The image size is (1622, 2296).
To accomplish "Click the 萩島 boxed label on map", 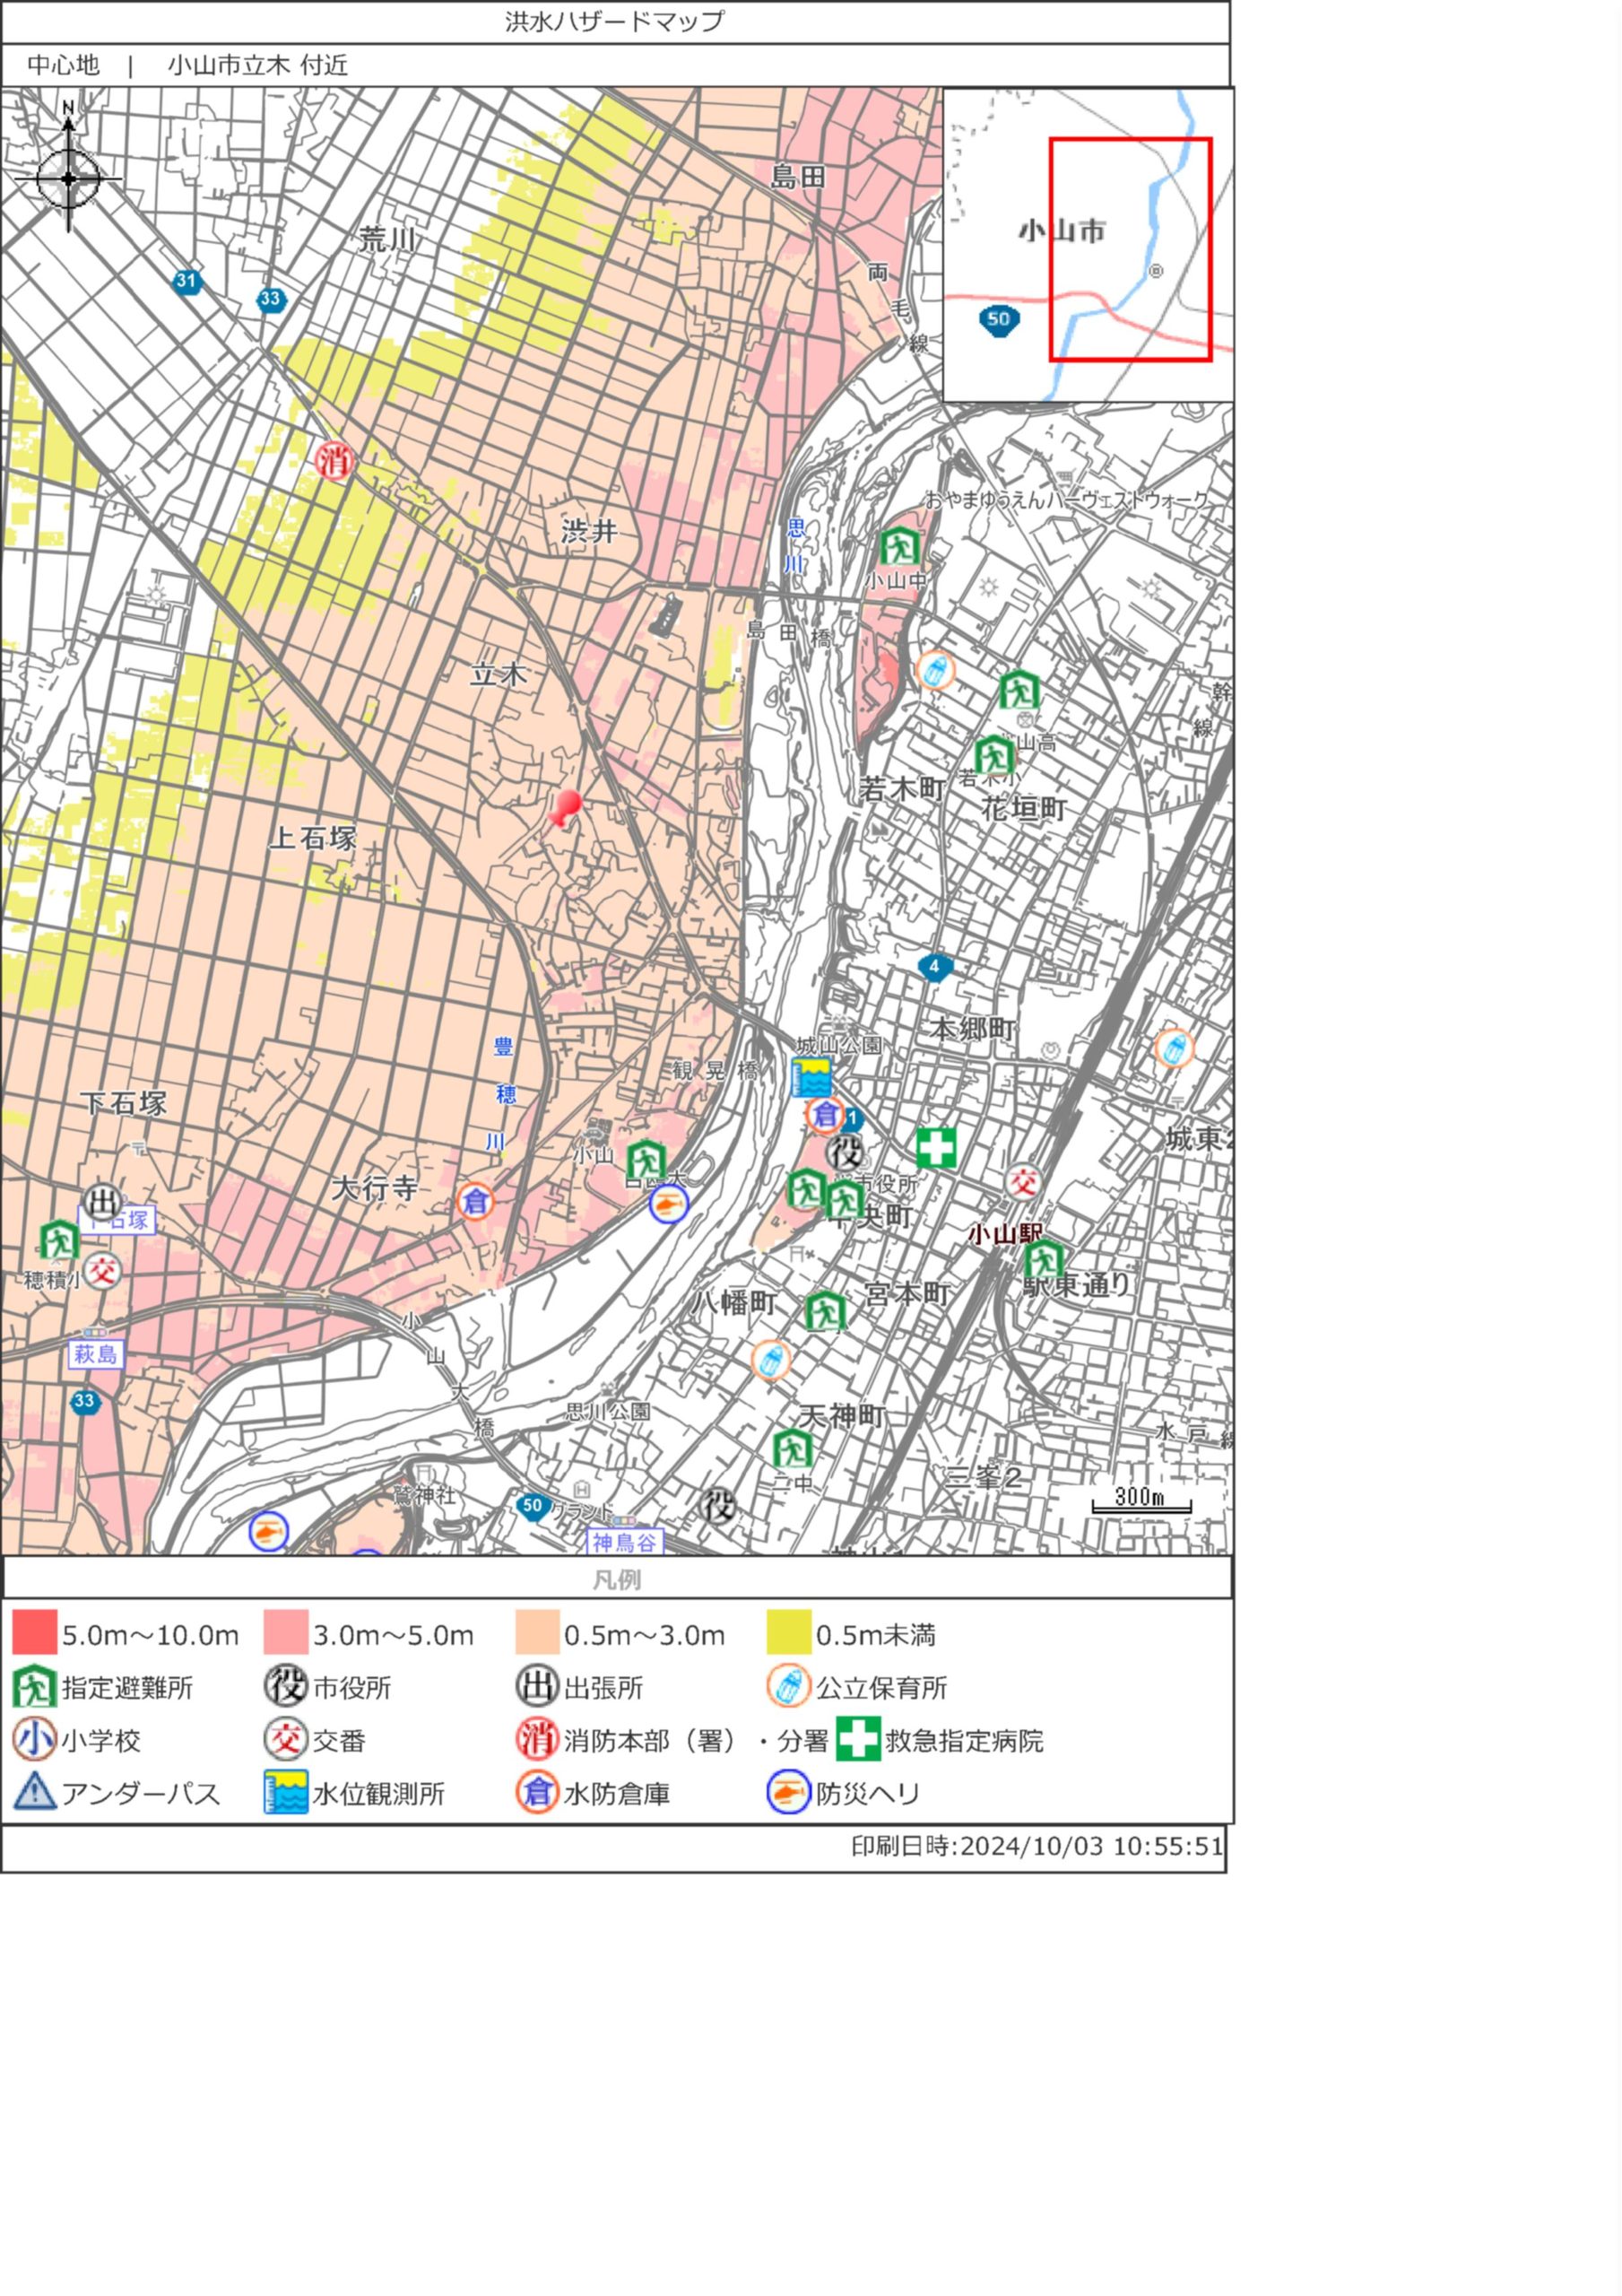I will click(x=96, y=1354).
